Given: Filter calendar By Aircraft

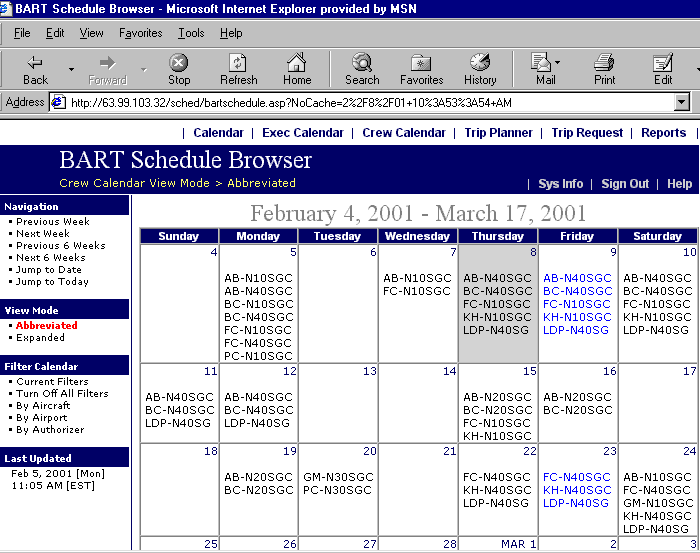Looking at the screenshot, I should (x=43, y=406).
